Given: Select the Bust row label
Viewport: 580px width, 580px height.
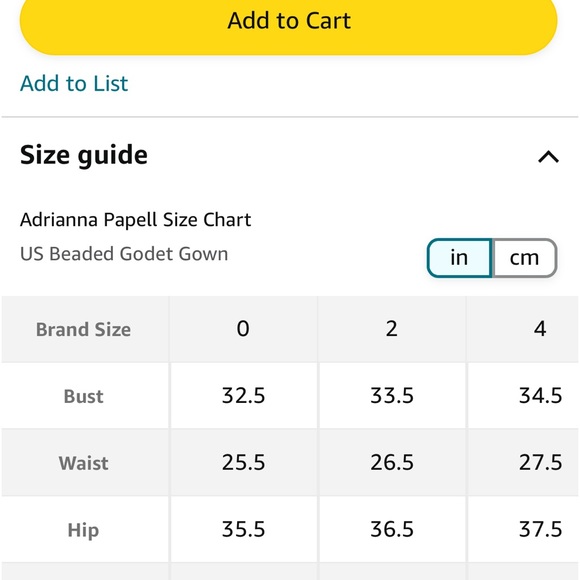Looking at the screenshot, I should (x=85, y=396).
